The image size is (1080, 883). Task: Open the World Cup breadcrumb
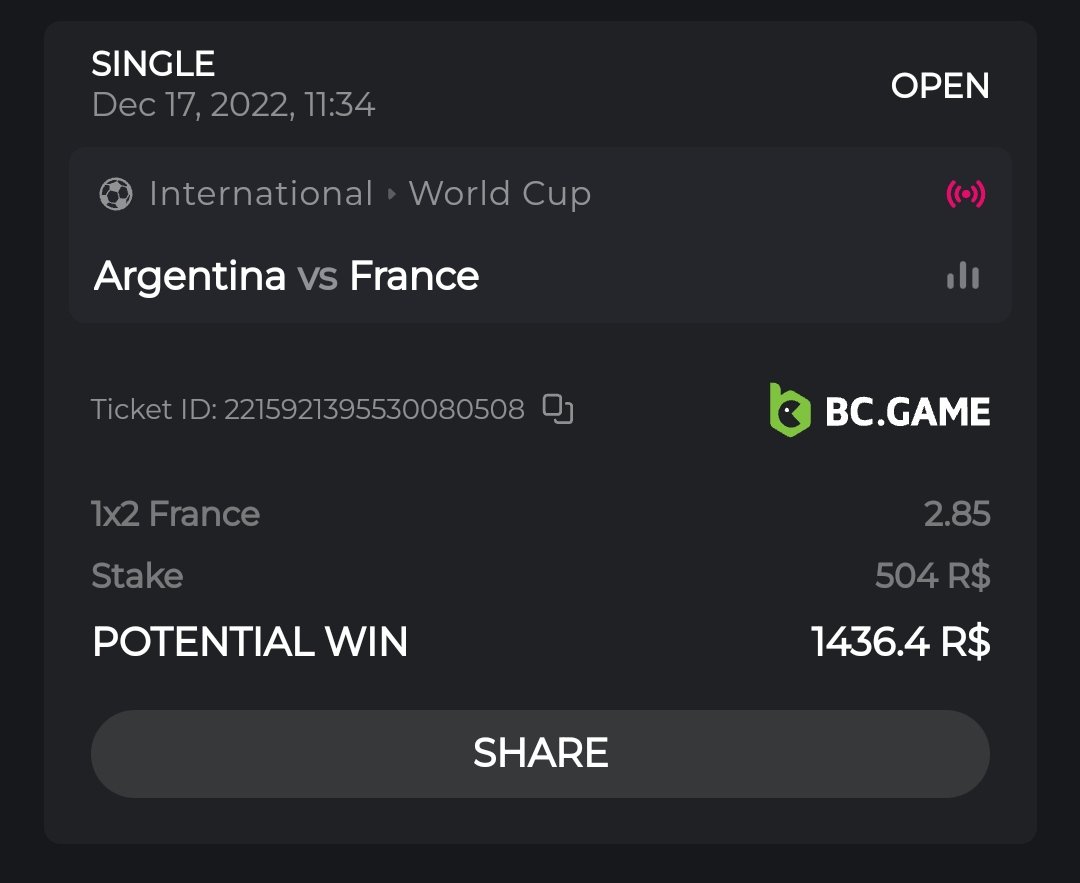[499, 194]
